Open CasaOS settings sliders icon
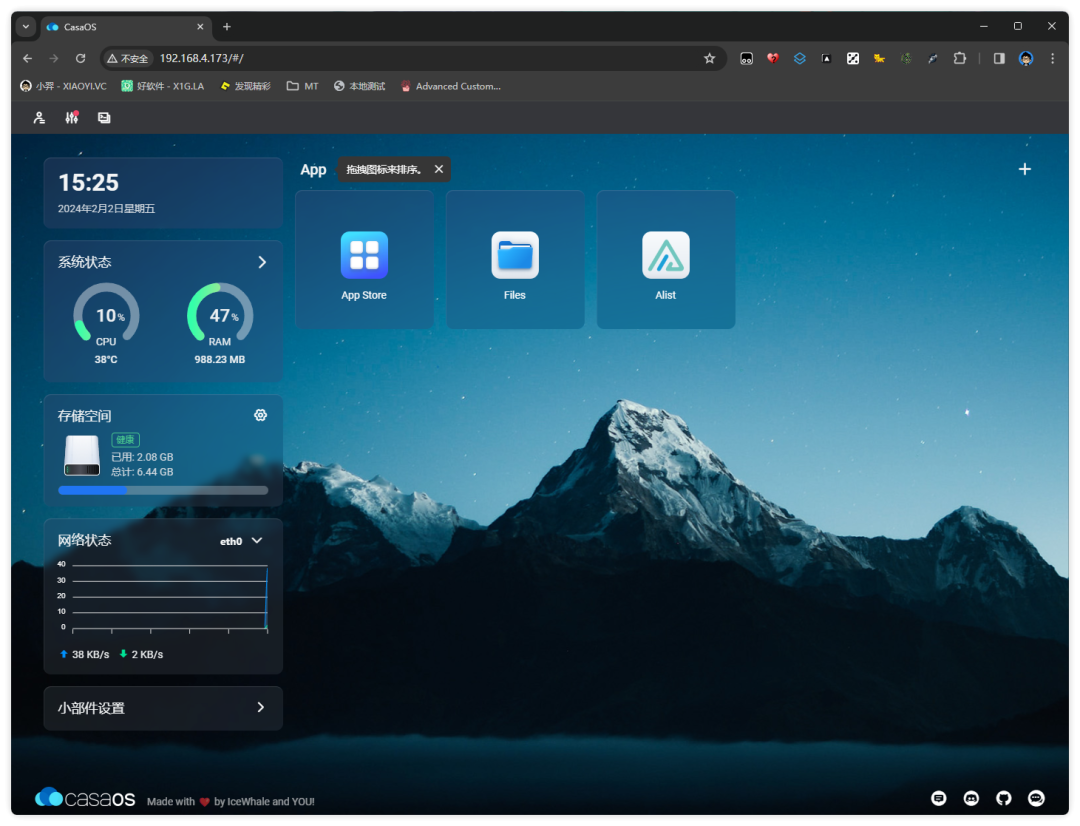The image size is (1080, 826). pyautogui.click(x=72, y=118)
